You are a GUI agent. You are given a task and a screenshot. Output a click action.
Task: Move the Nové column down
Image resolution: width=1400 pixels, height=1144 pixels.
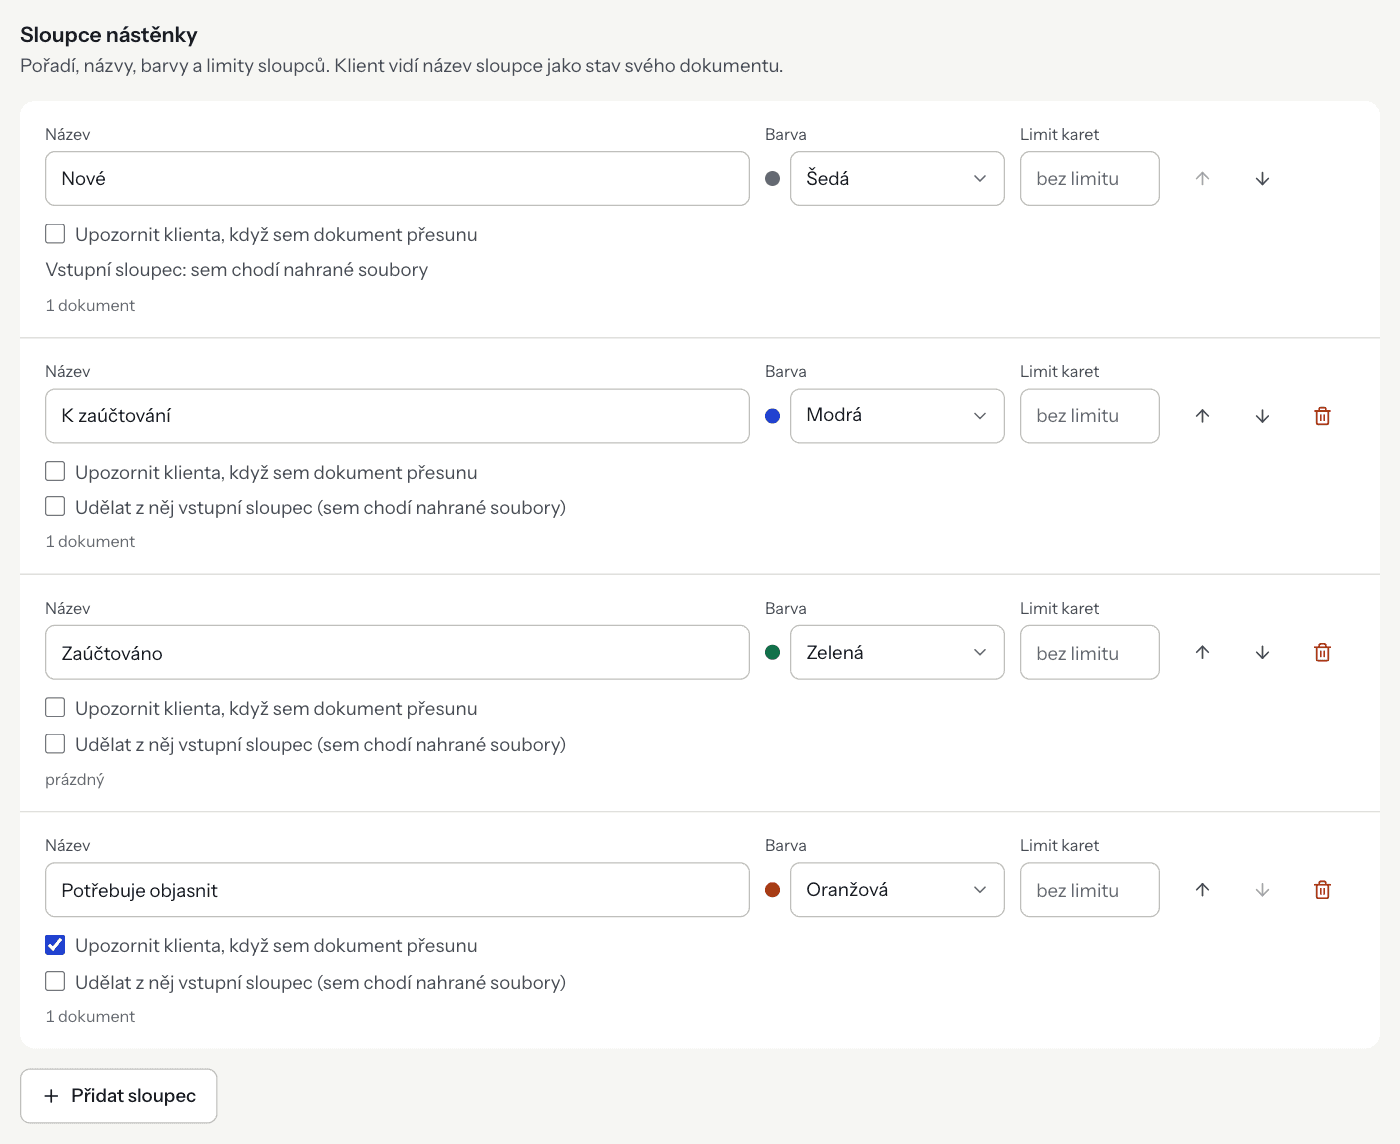pos(1262,179)
